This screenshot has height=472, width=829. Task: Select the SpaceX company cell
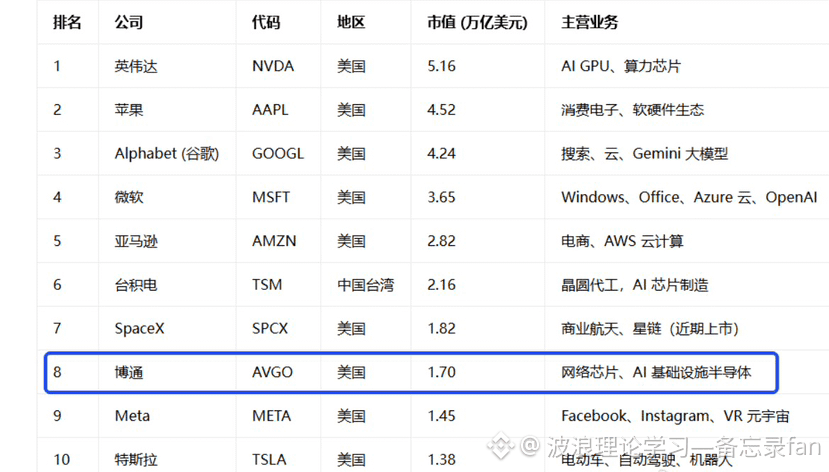pos(140,329)
